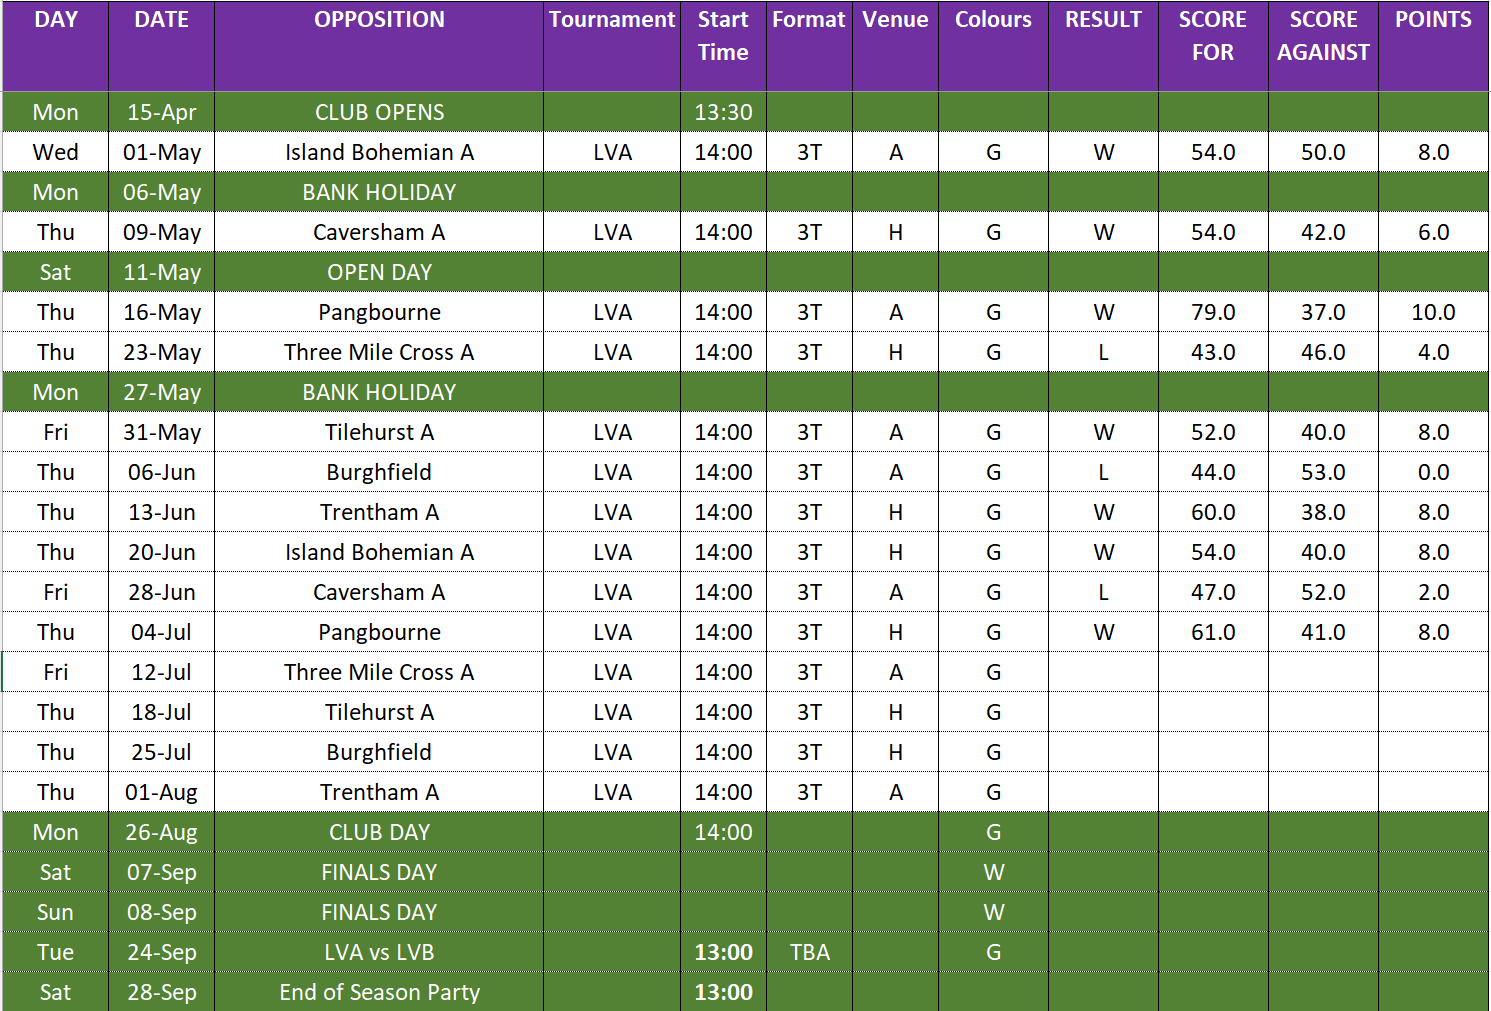Click the 50.0 score against cell
1491x1011 pixels.
1323,152
